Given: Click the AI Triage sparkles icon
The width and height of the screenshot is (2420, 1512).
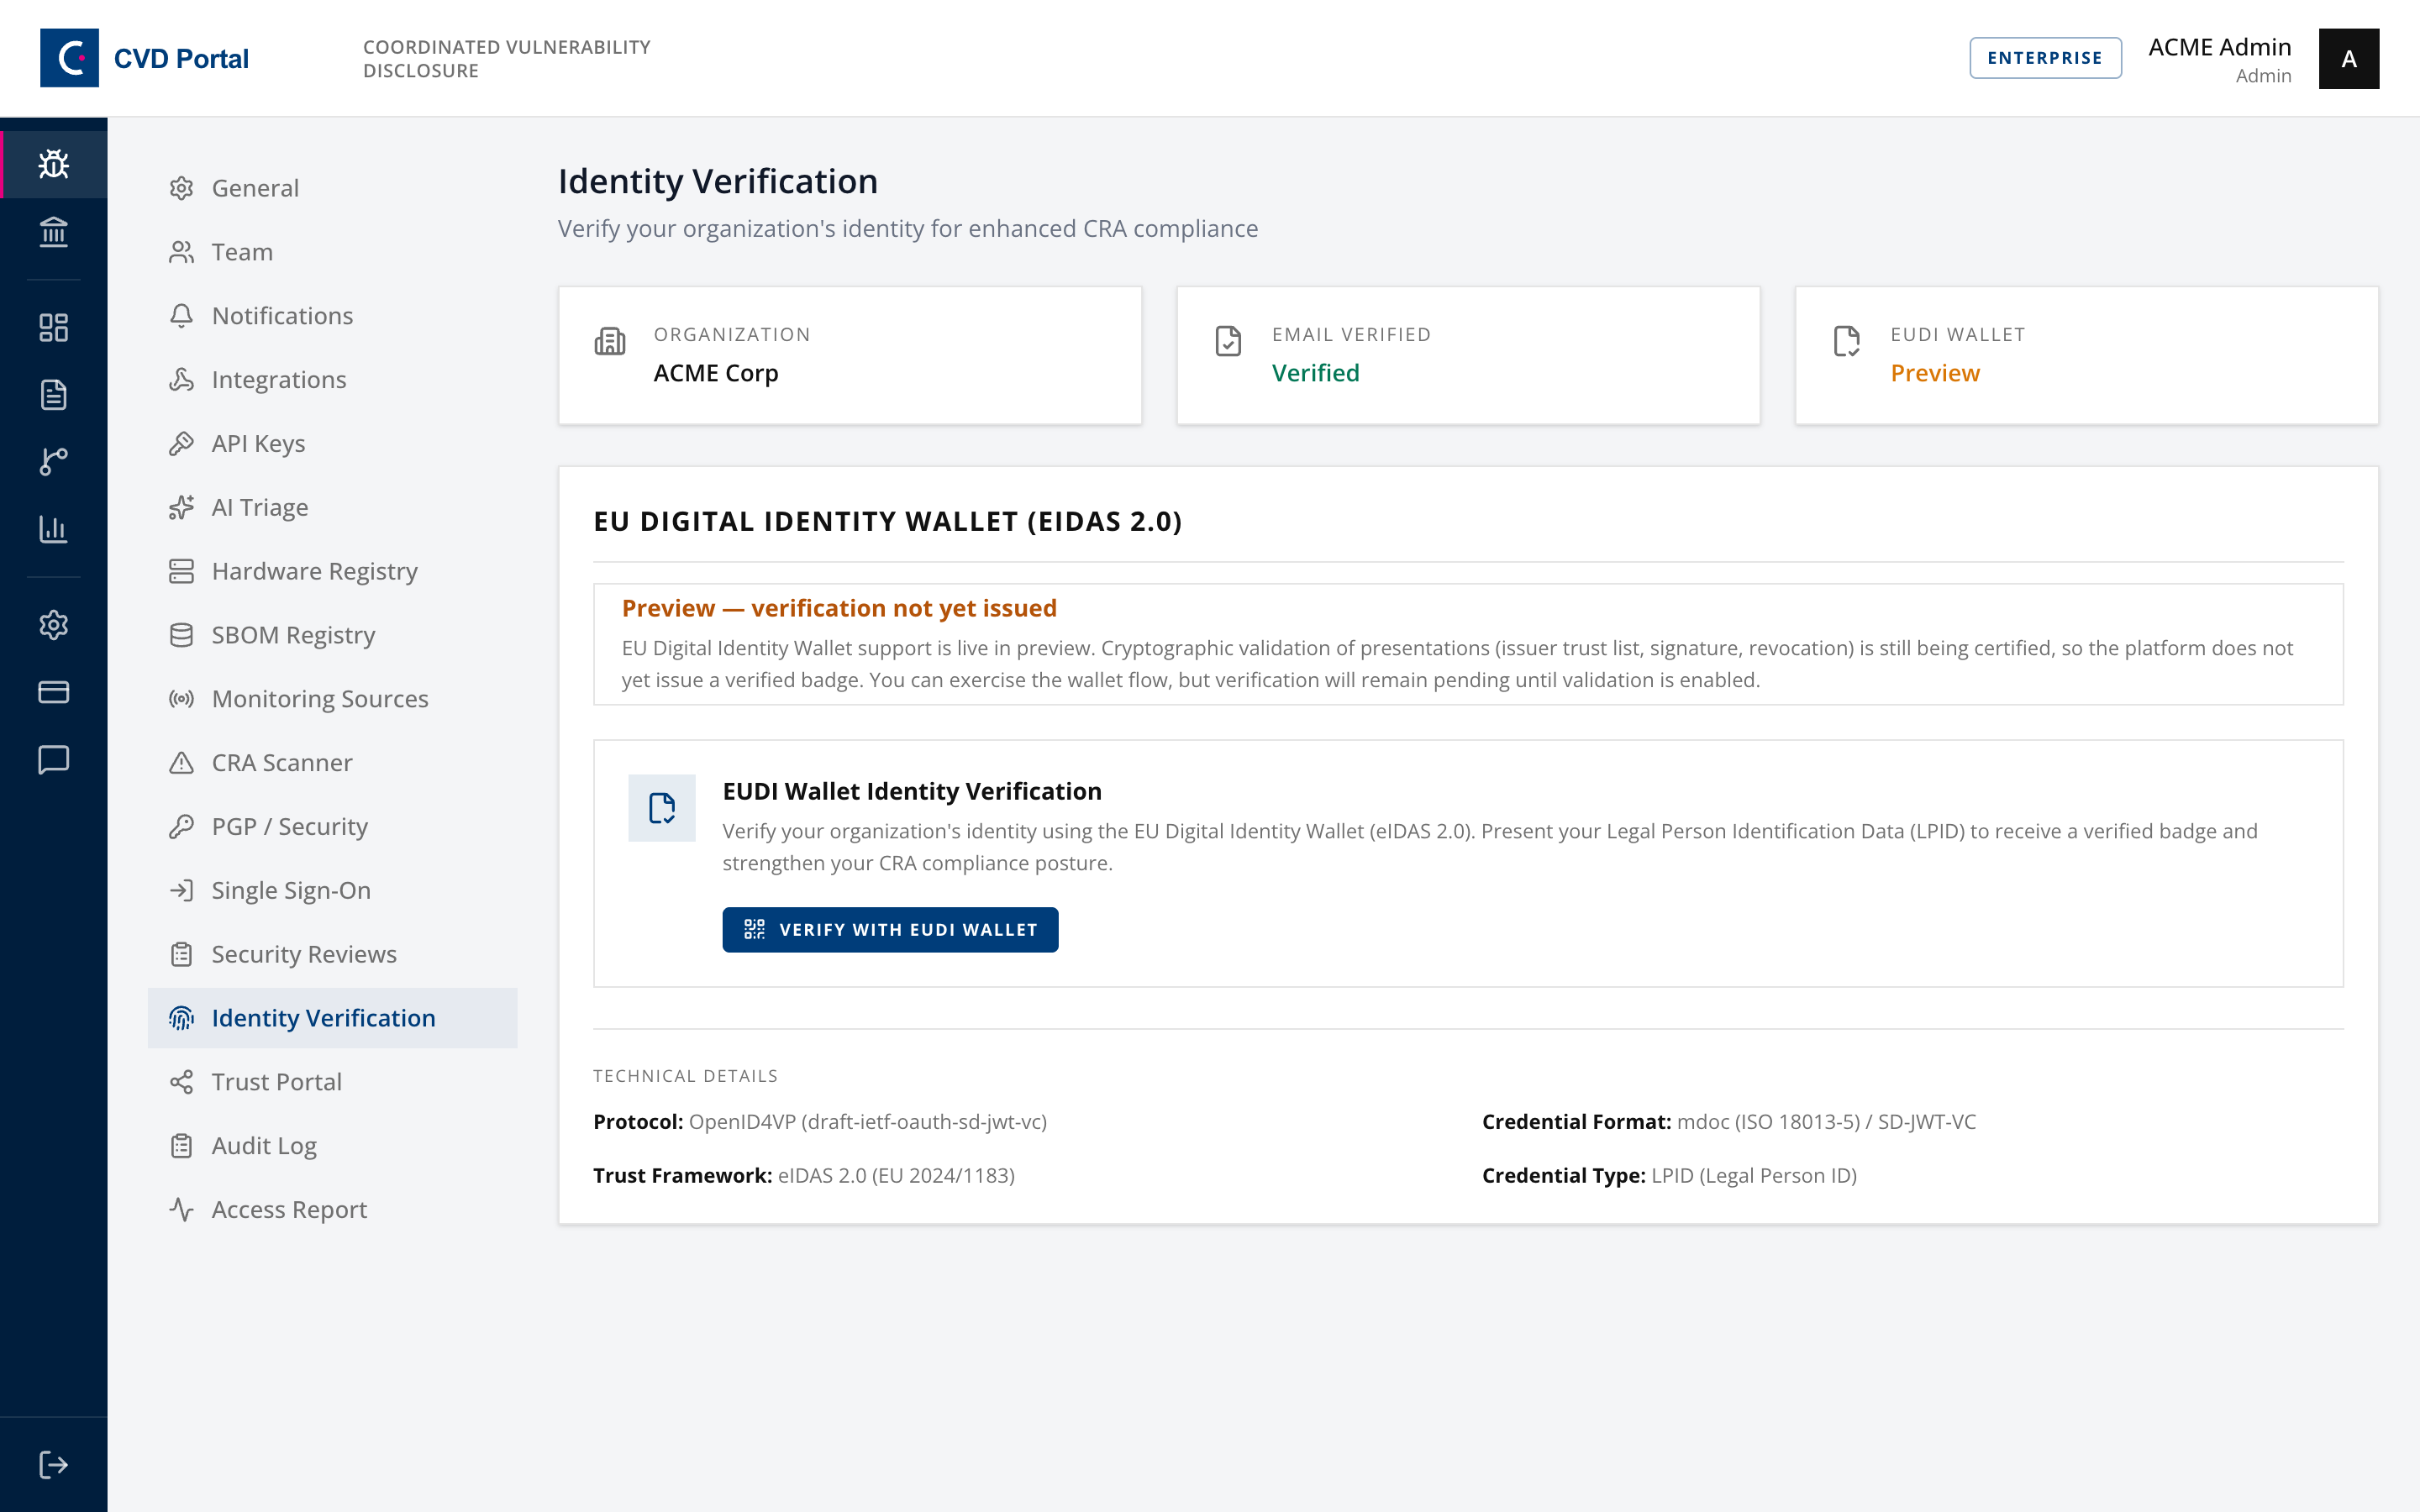Looking at the screenshot, I should click(x=181, y=508).
